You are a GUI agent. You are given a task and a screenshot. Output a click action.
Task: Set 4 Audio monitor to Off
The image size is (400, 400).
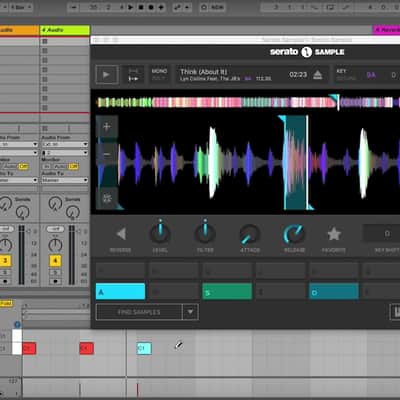74,166
